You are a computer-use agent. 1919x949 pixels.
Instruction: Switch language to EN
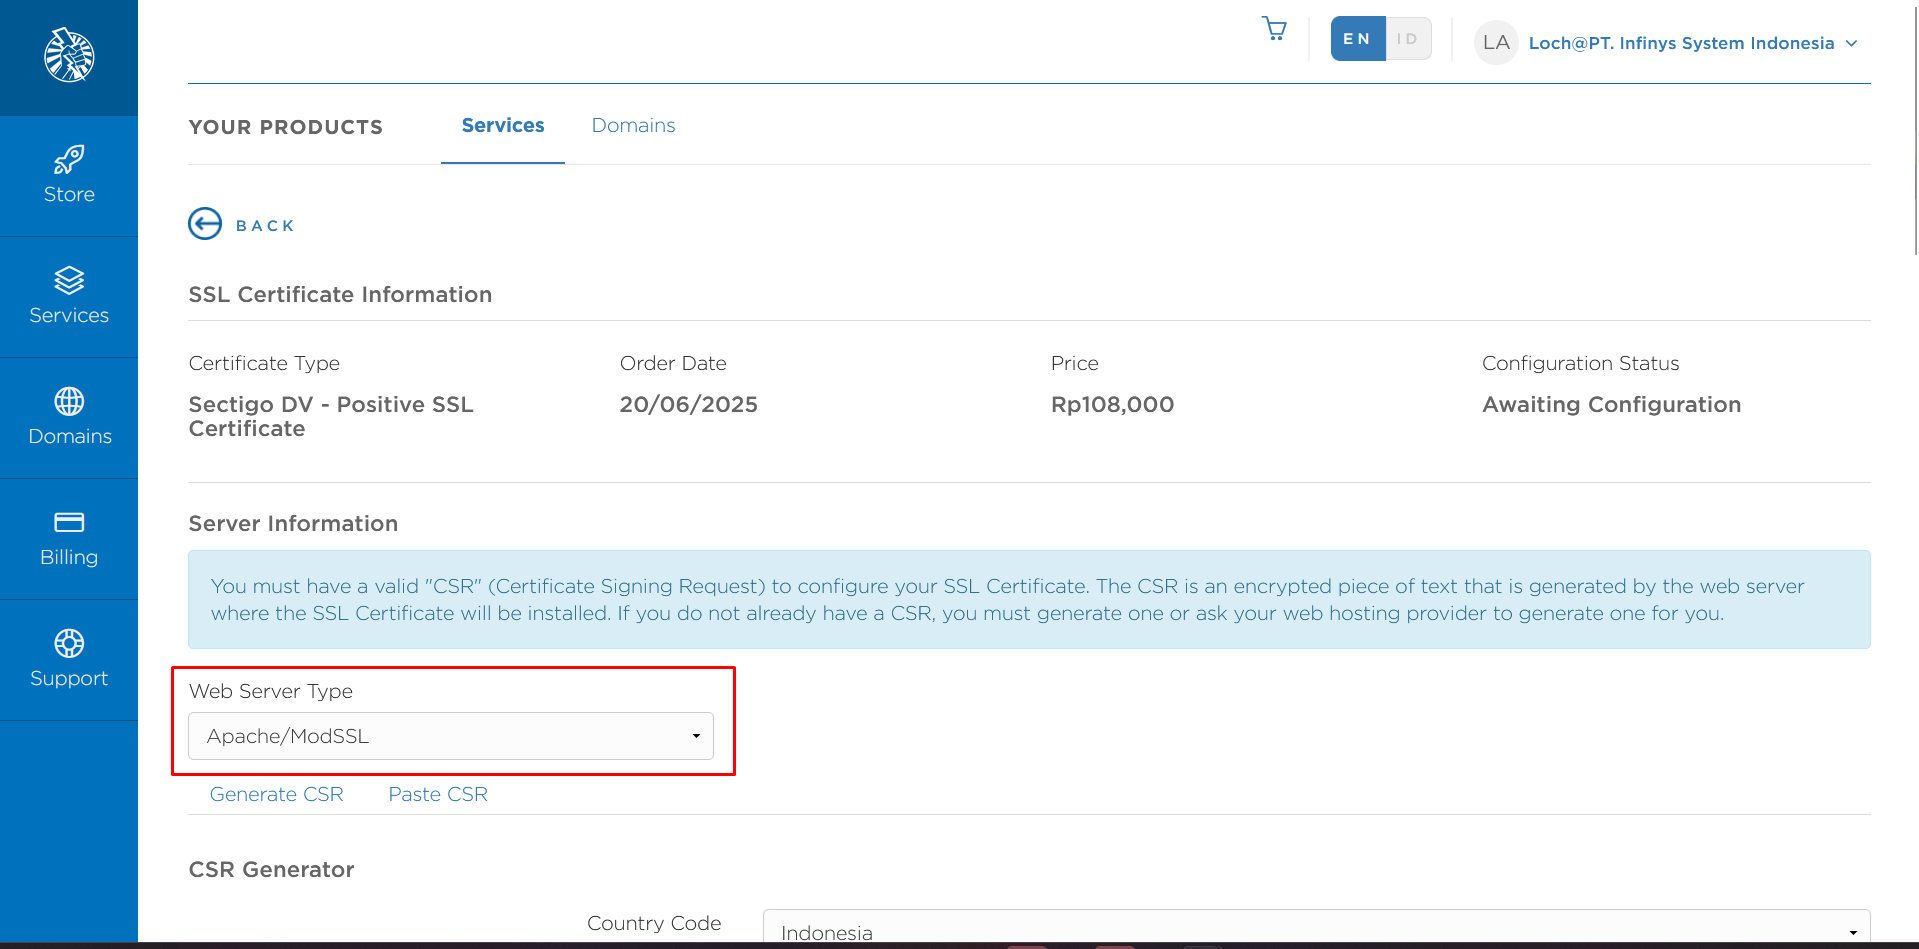coord(1357,39)
